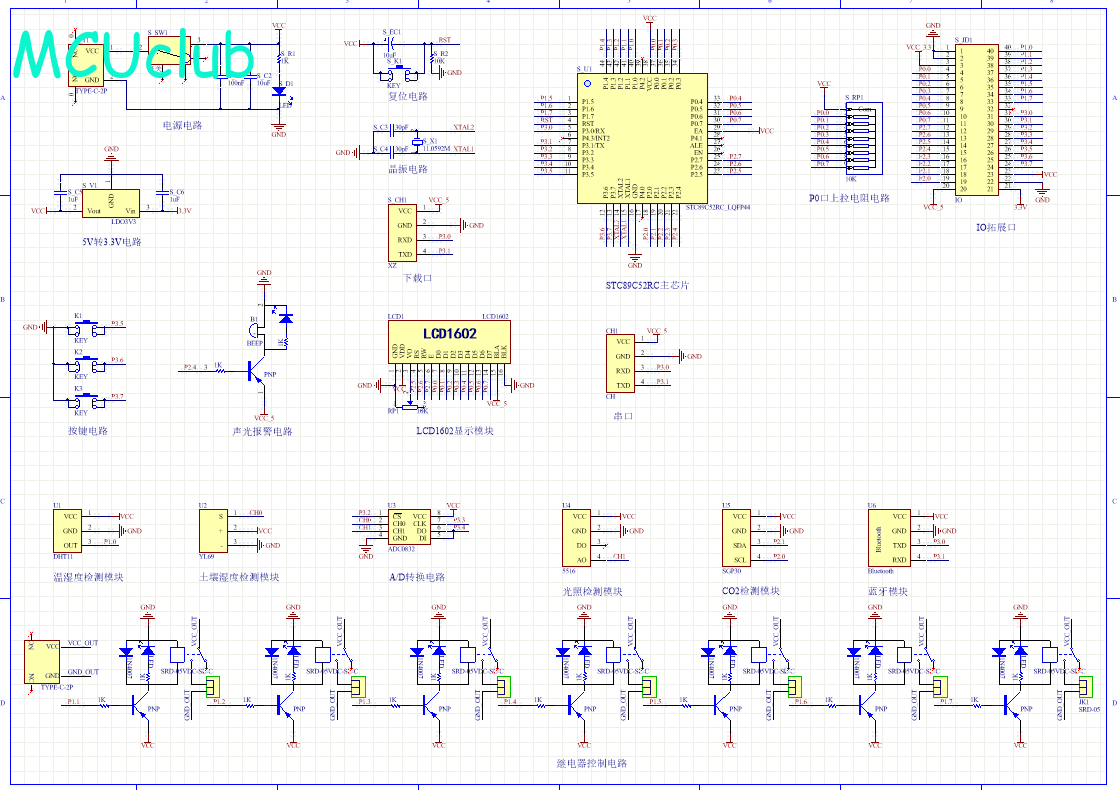Select the 'LCD1602显示模块' caption text
Viewport: 1120px width, 790px height.
[x=454, y=431]
